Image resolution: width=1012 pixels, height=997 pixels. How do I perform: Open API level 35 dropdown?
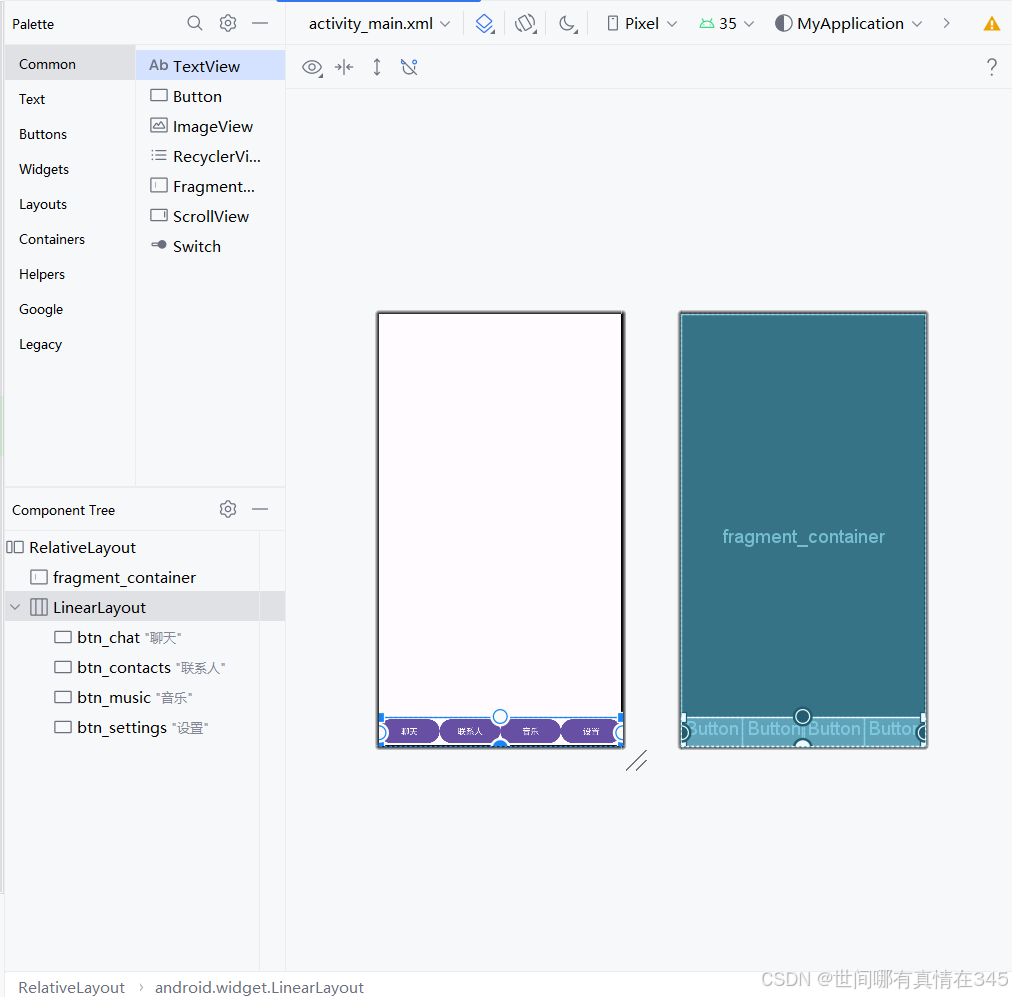727,24
